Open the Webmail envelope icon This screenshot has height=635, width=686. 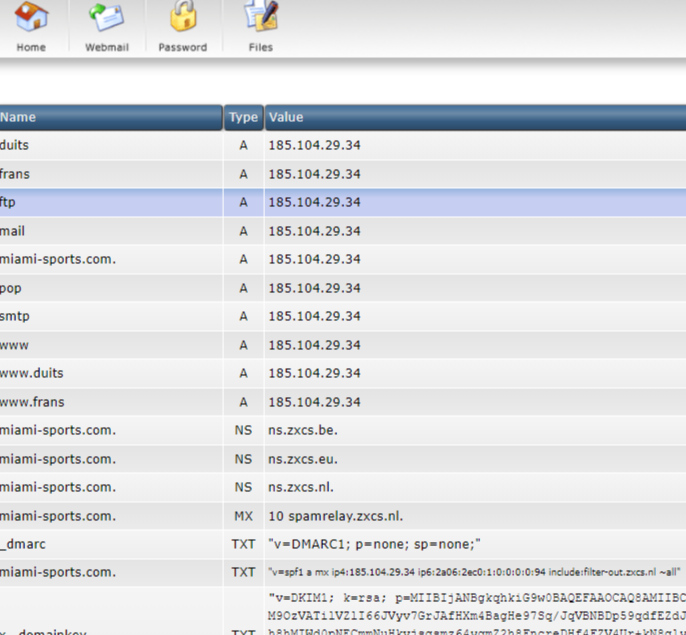point(107,18)
